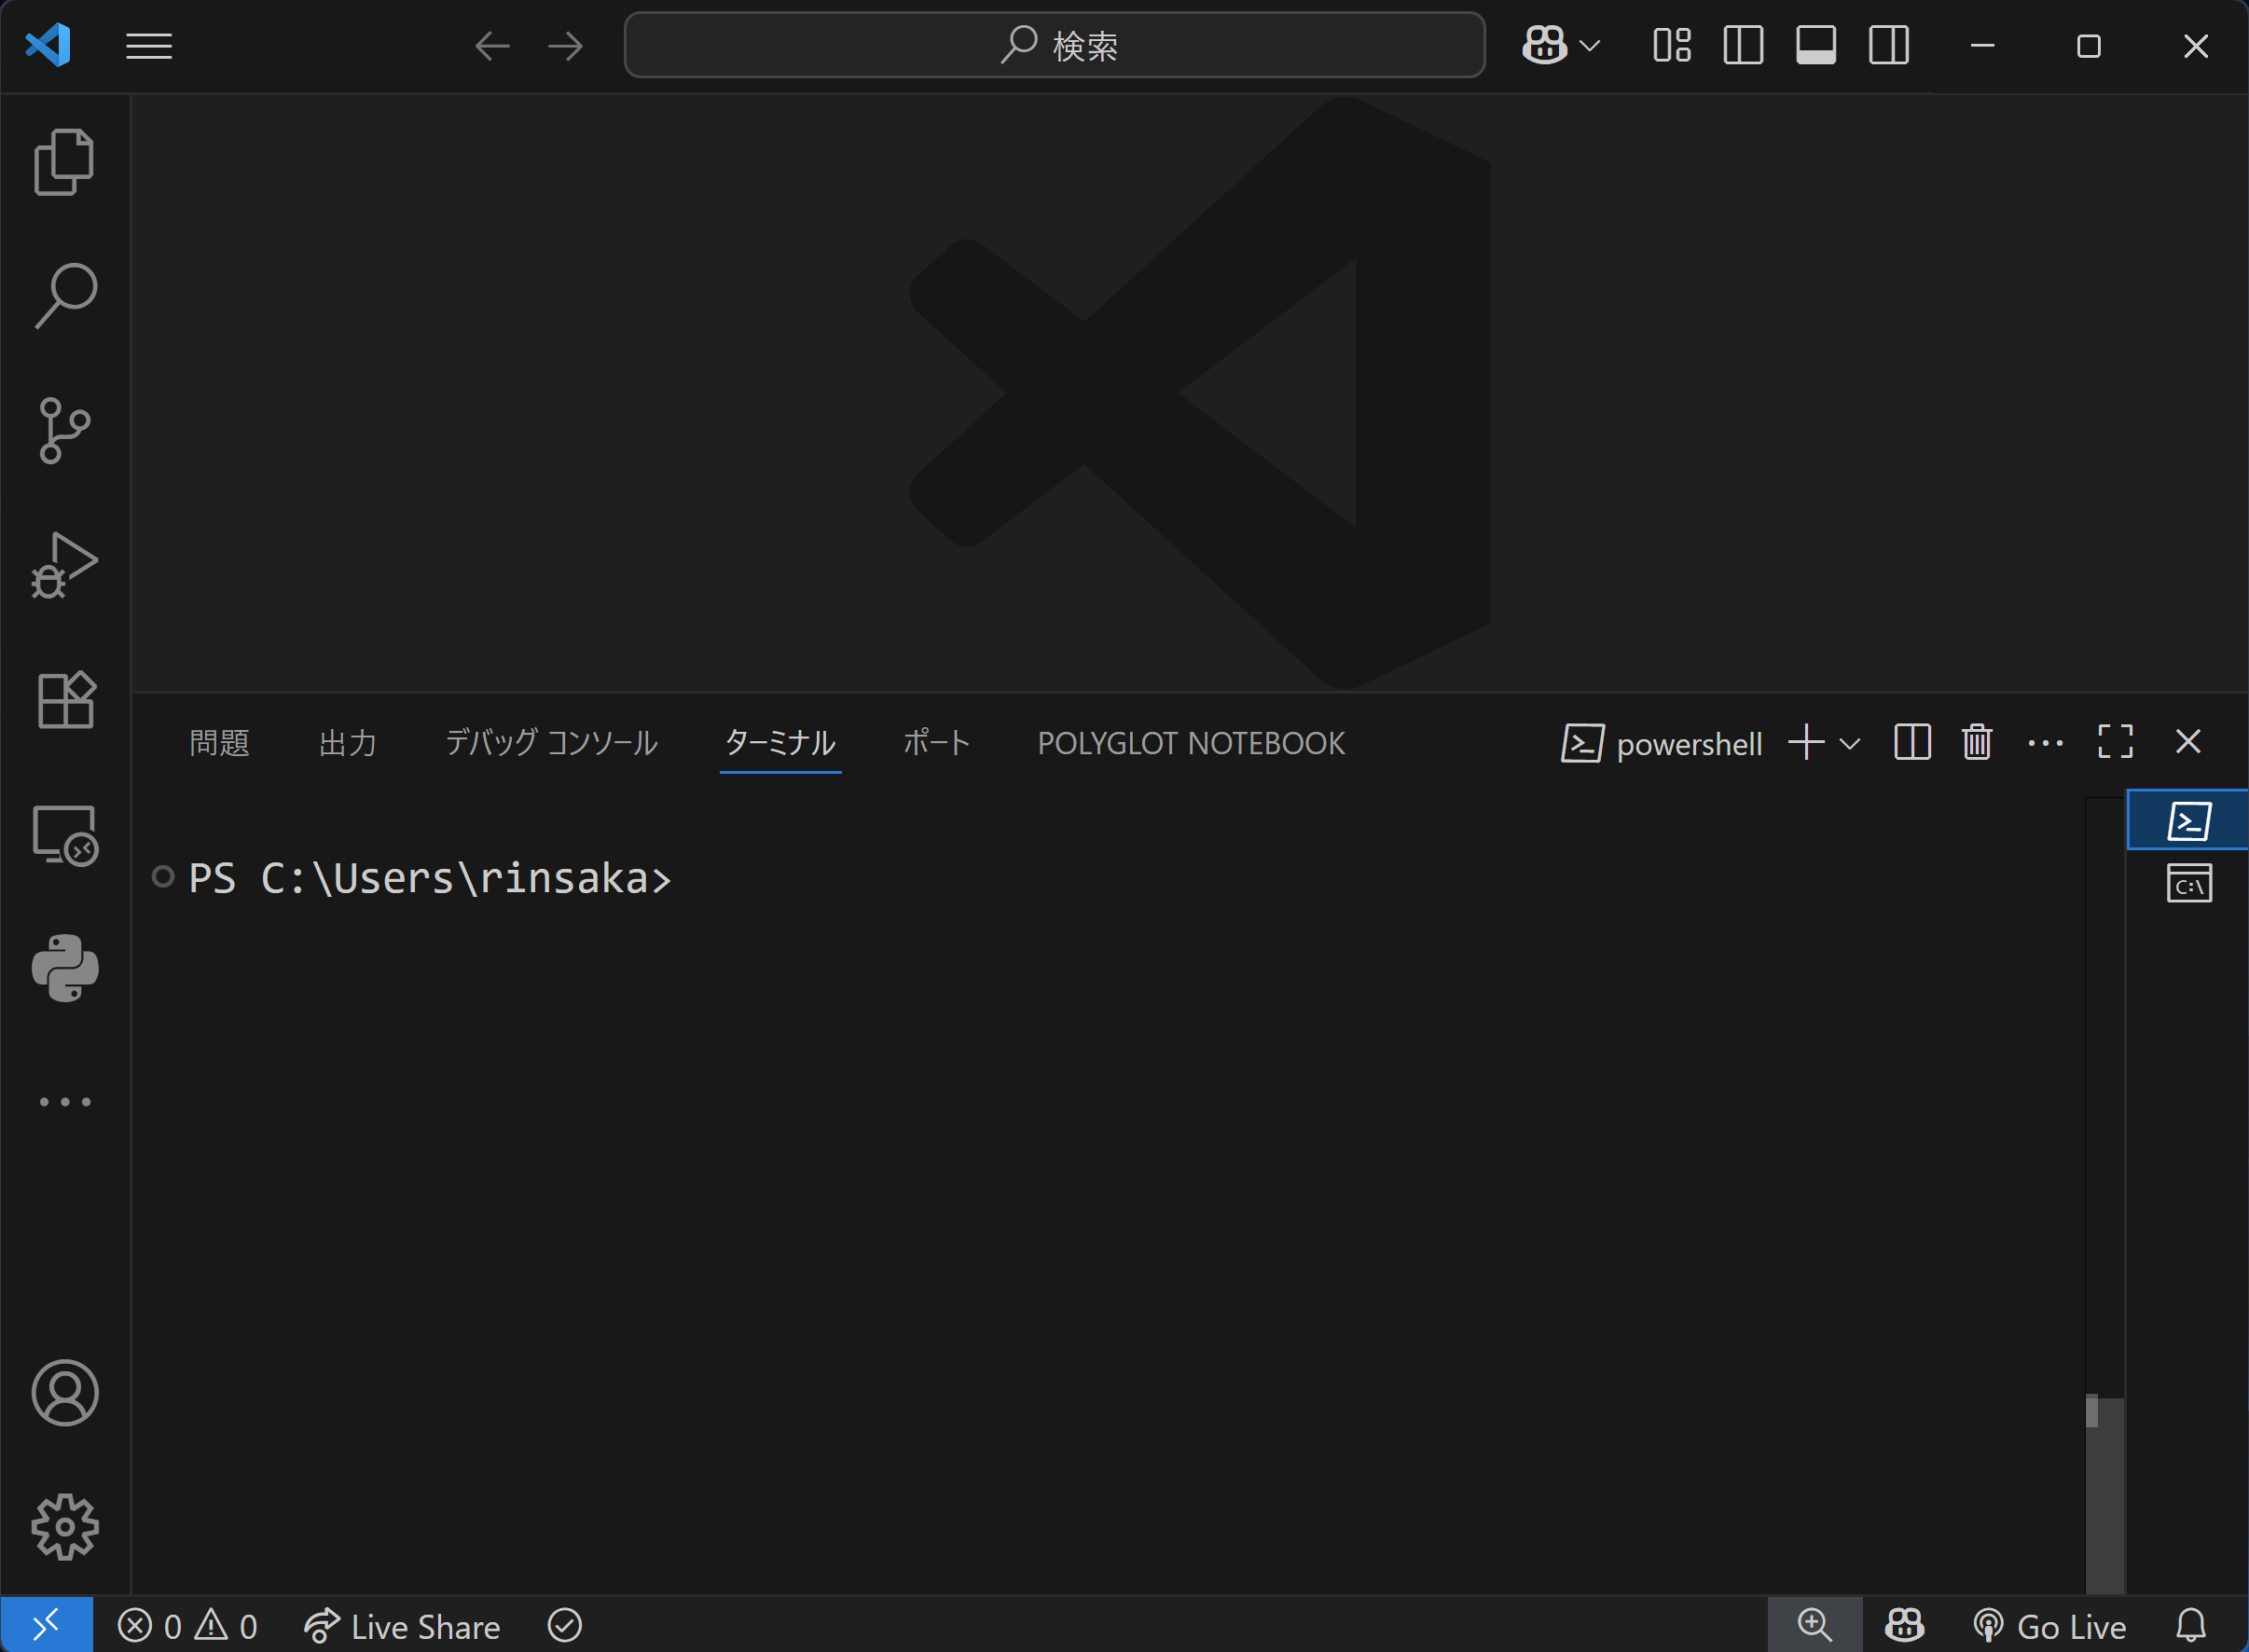Open the Run and Debug view
Screen dimensions: 2249x1652
[65, 565]
